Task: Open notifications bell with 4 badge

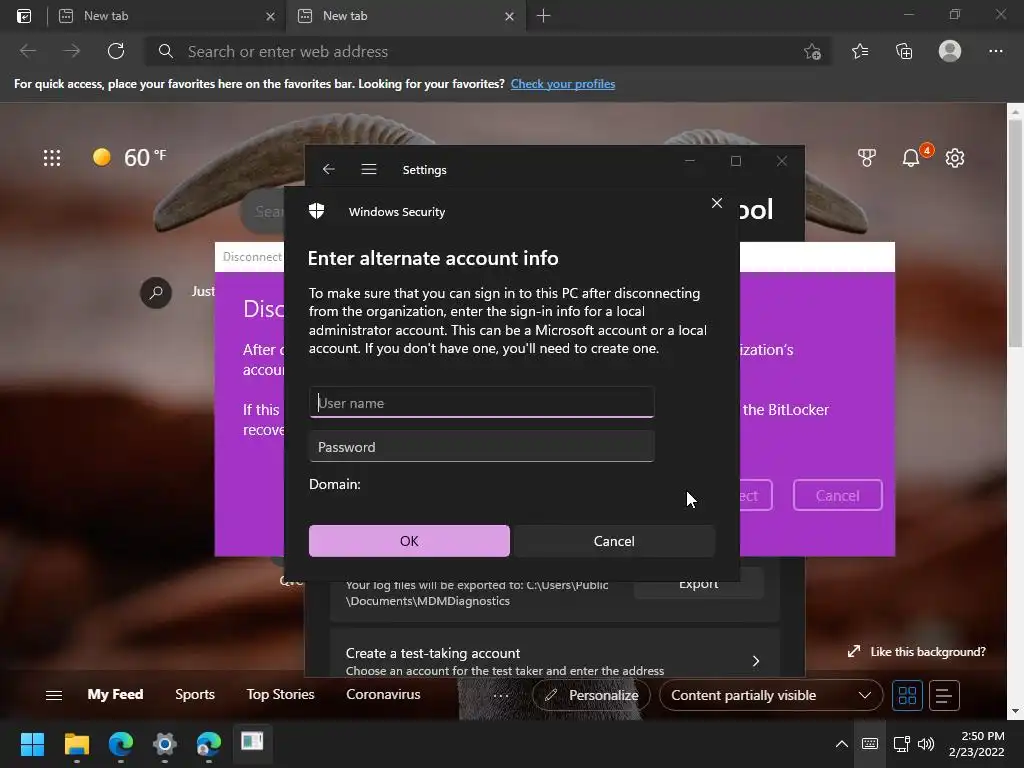Action: click(x=912, y=157)
